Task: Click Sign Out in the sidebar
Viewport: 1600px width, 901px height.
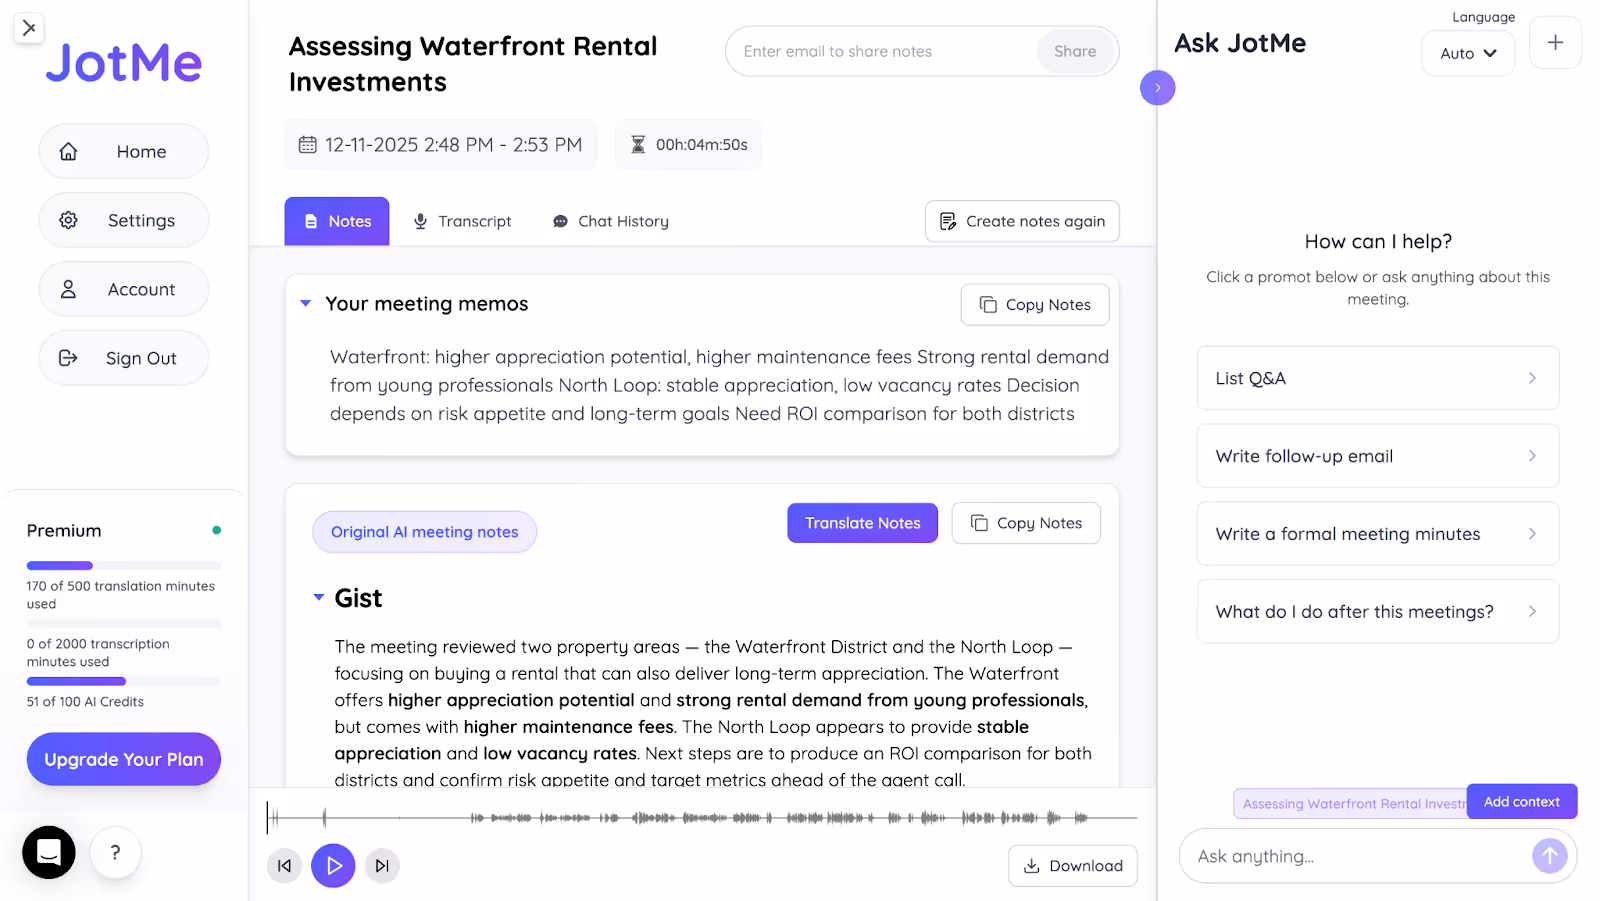Action: click(x=124, y=358)
